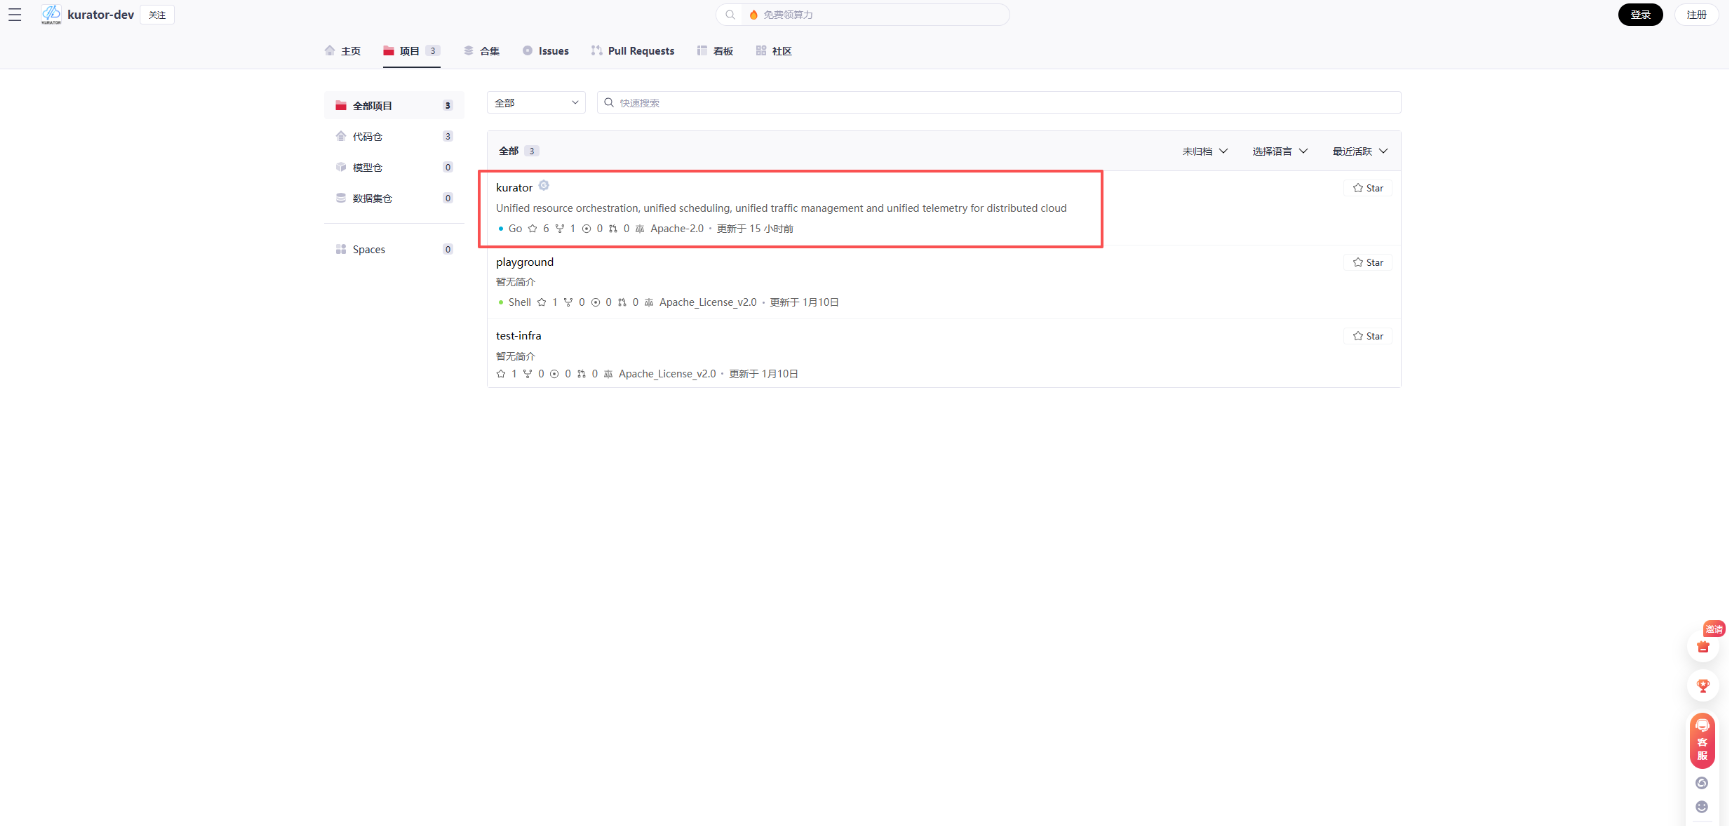Switch to the 社区 community tab
The width and height of the screenshot is (1729, 826).
point(774,51)
